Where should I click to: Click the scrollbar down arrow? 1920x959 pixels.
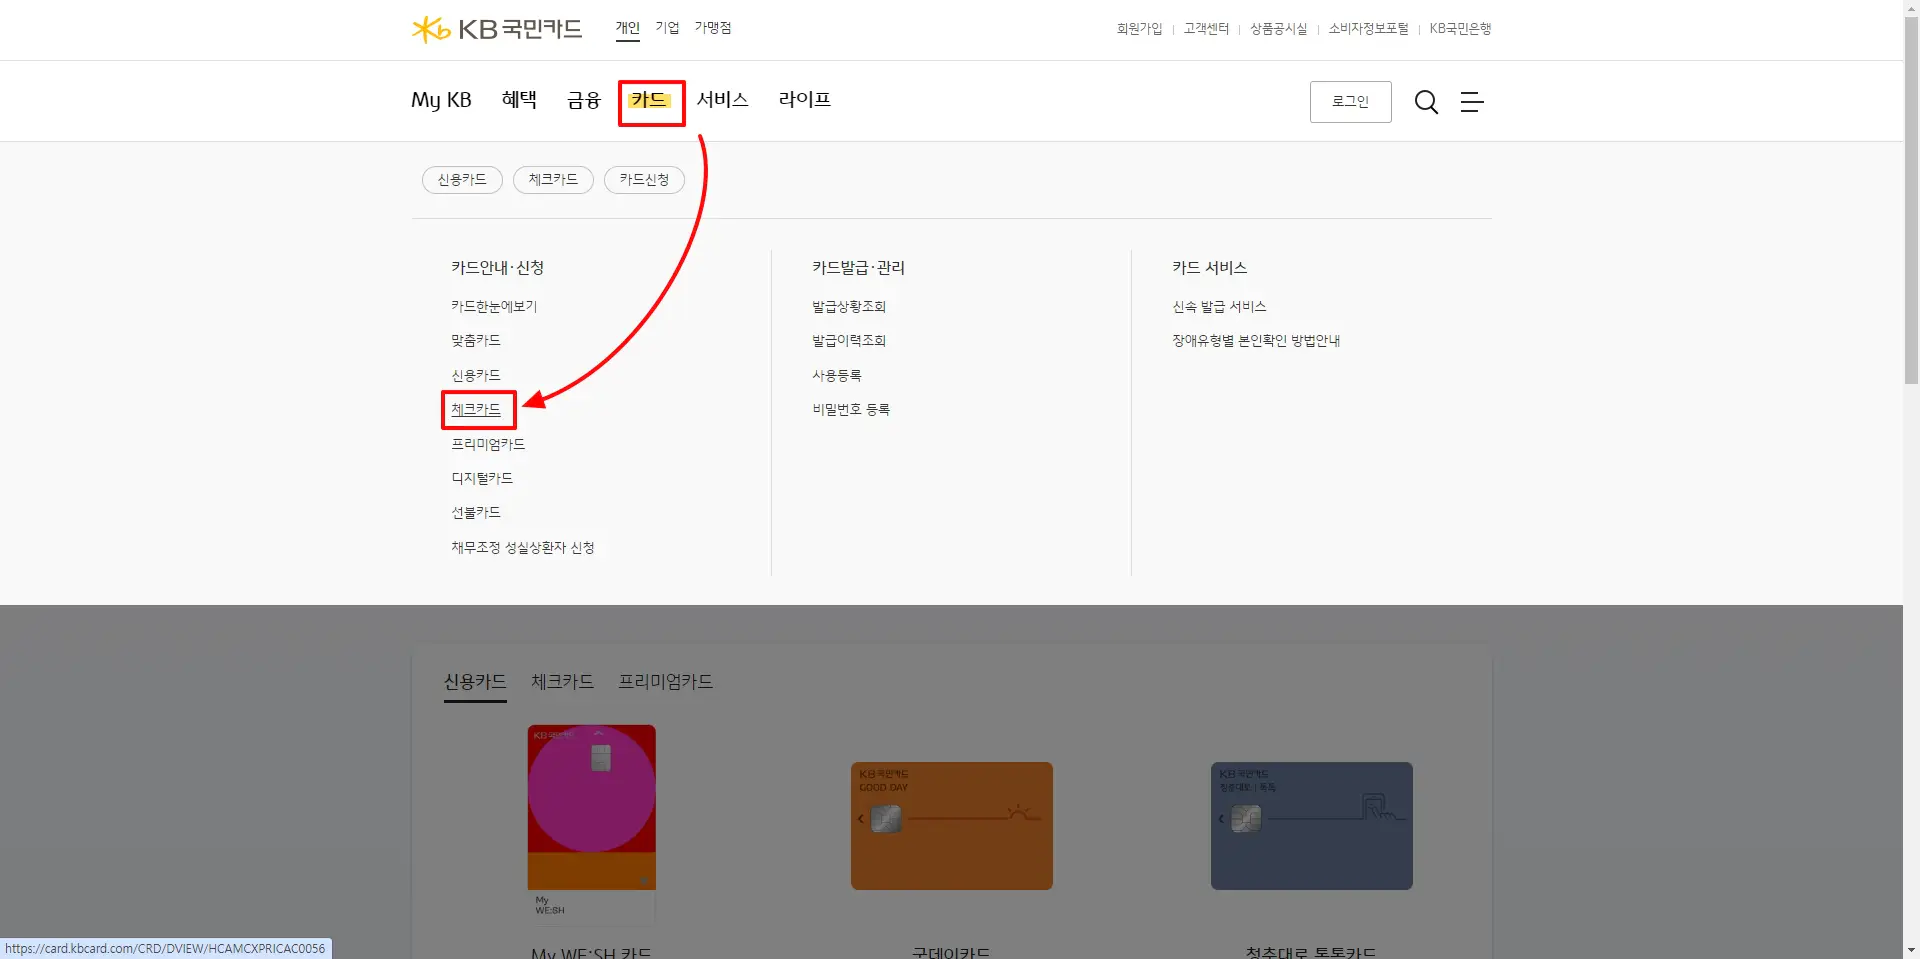pyautogui.click(x=1911, y=950)
